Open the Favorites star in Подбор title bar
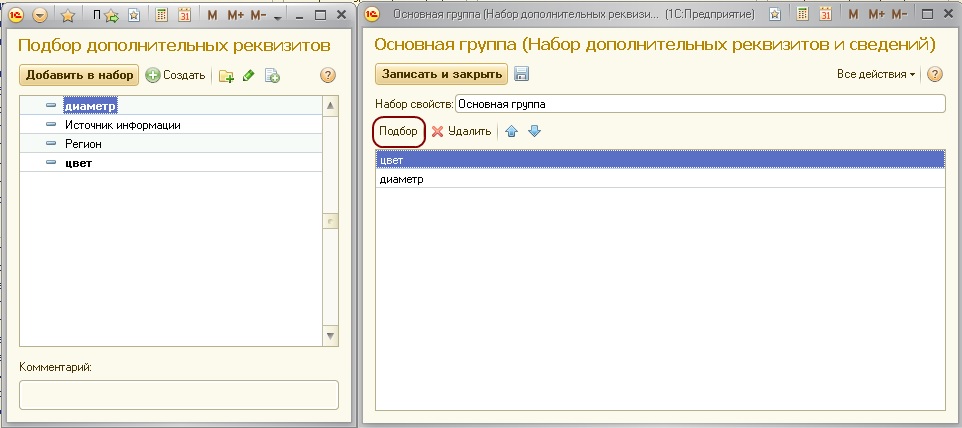The image size is (962, 428). tap(67, 16)
